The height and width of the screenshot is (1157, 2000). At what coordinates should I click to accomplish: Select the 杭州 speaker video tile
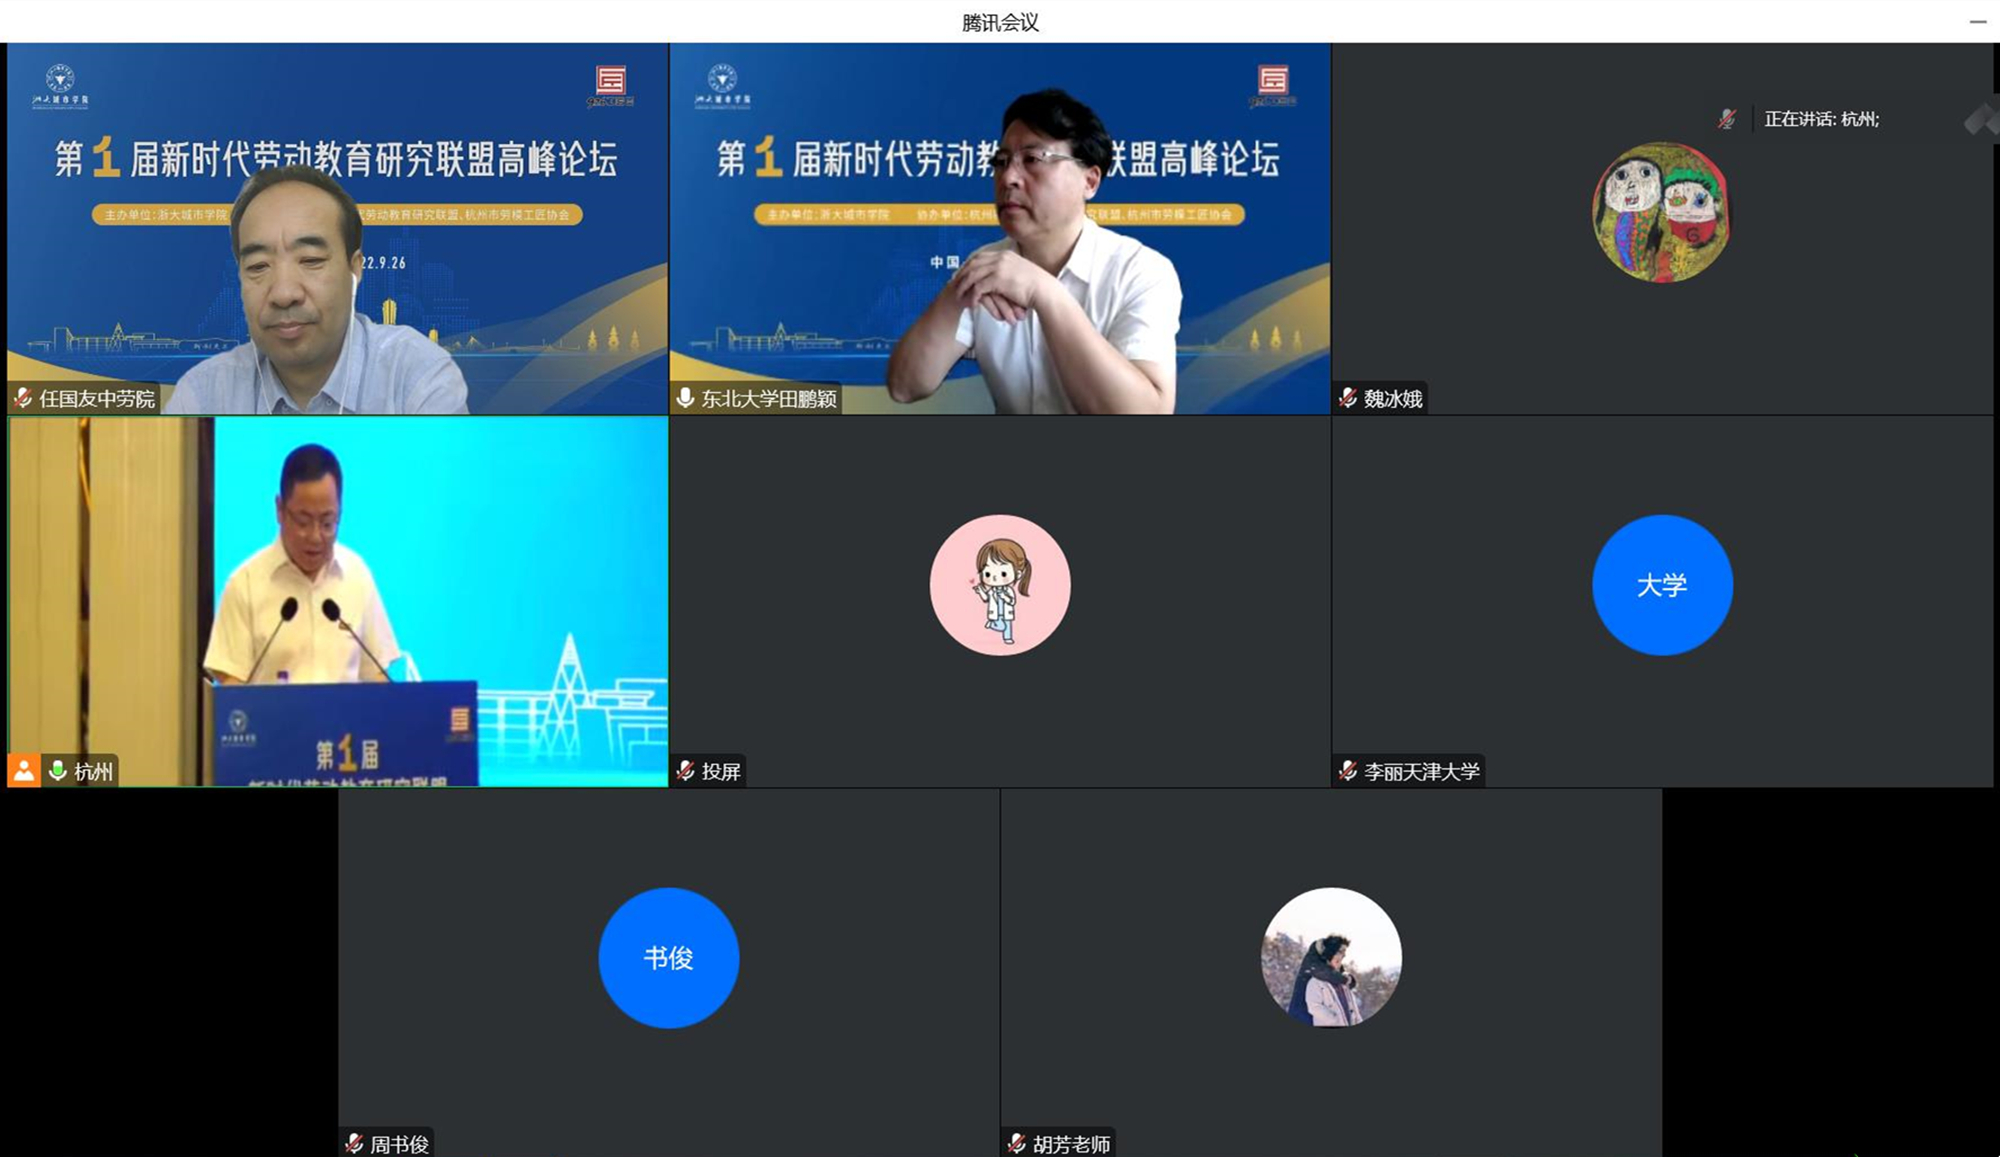pyautogui.click(x=338, y=601)
